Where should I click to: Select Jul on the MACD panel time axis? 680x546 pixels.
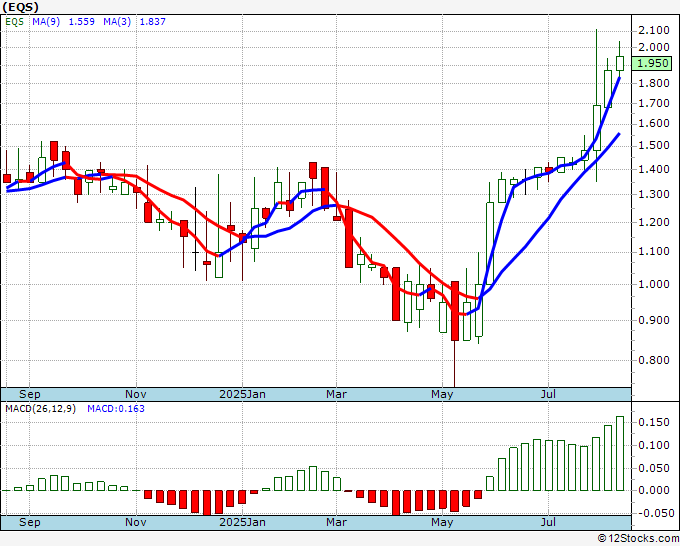[x=549, y=522]
